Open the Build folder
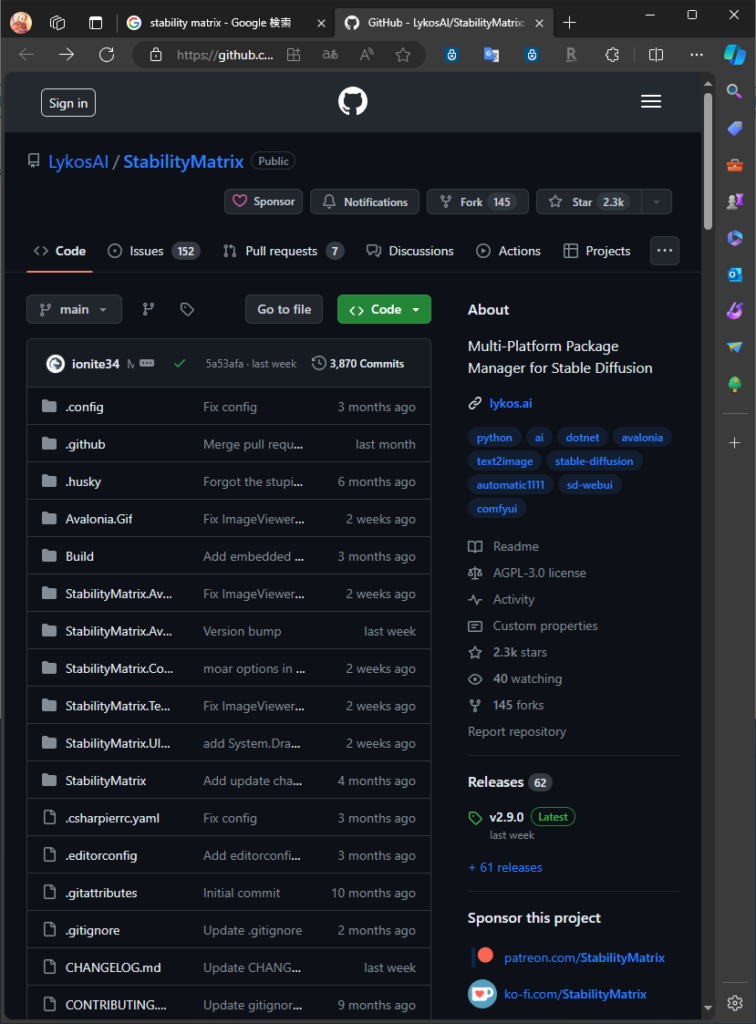 (80, 556)
